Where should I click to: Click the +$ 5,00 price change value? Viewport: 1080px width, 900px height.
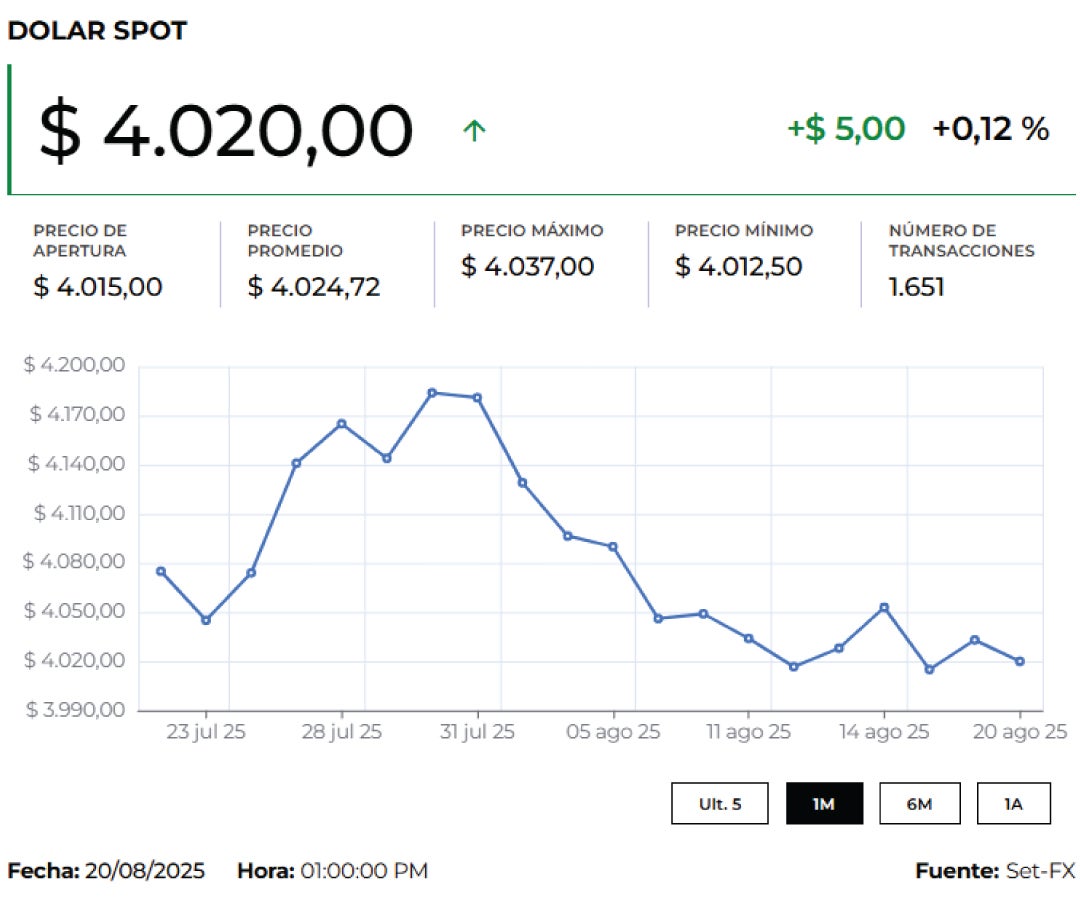(x=846, y=129)
